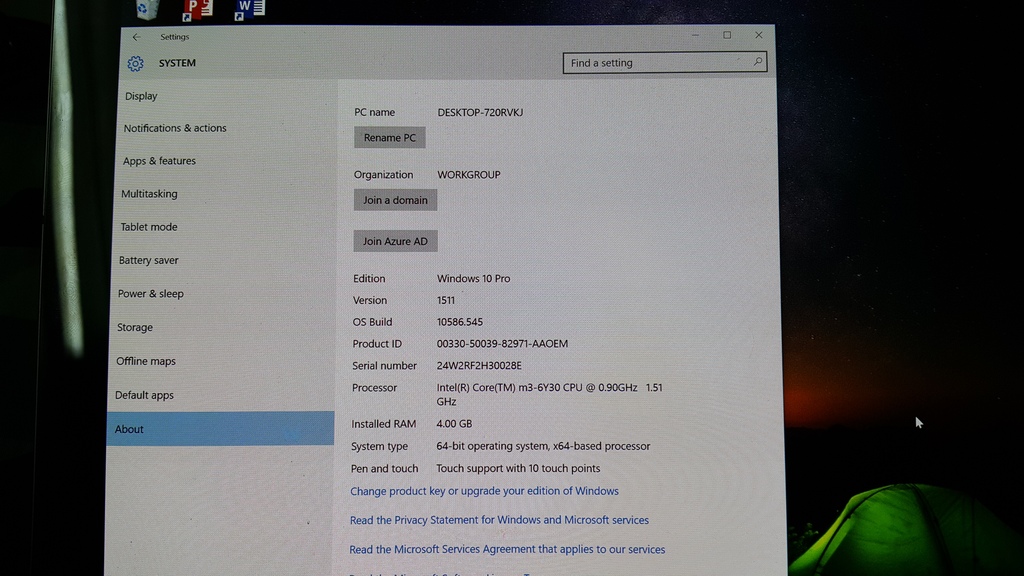Open the Change product key link

484,491
